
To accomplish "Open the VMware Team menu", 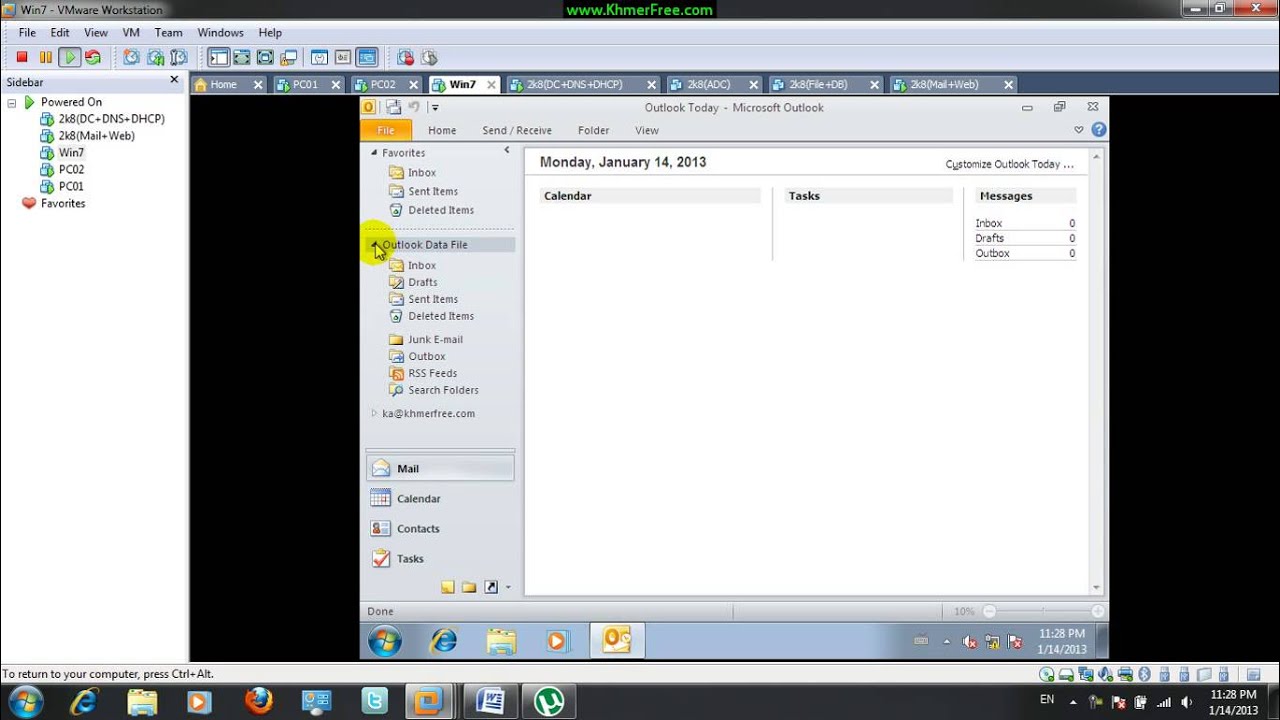I will pos(168,32).
